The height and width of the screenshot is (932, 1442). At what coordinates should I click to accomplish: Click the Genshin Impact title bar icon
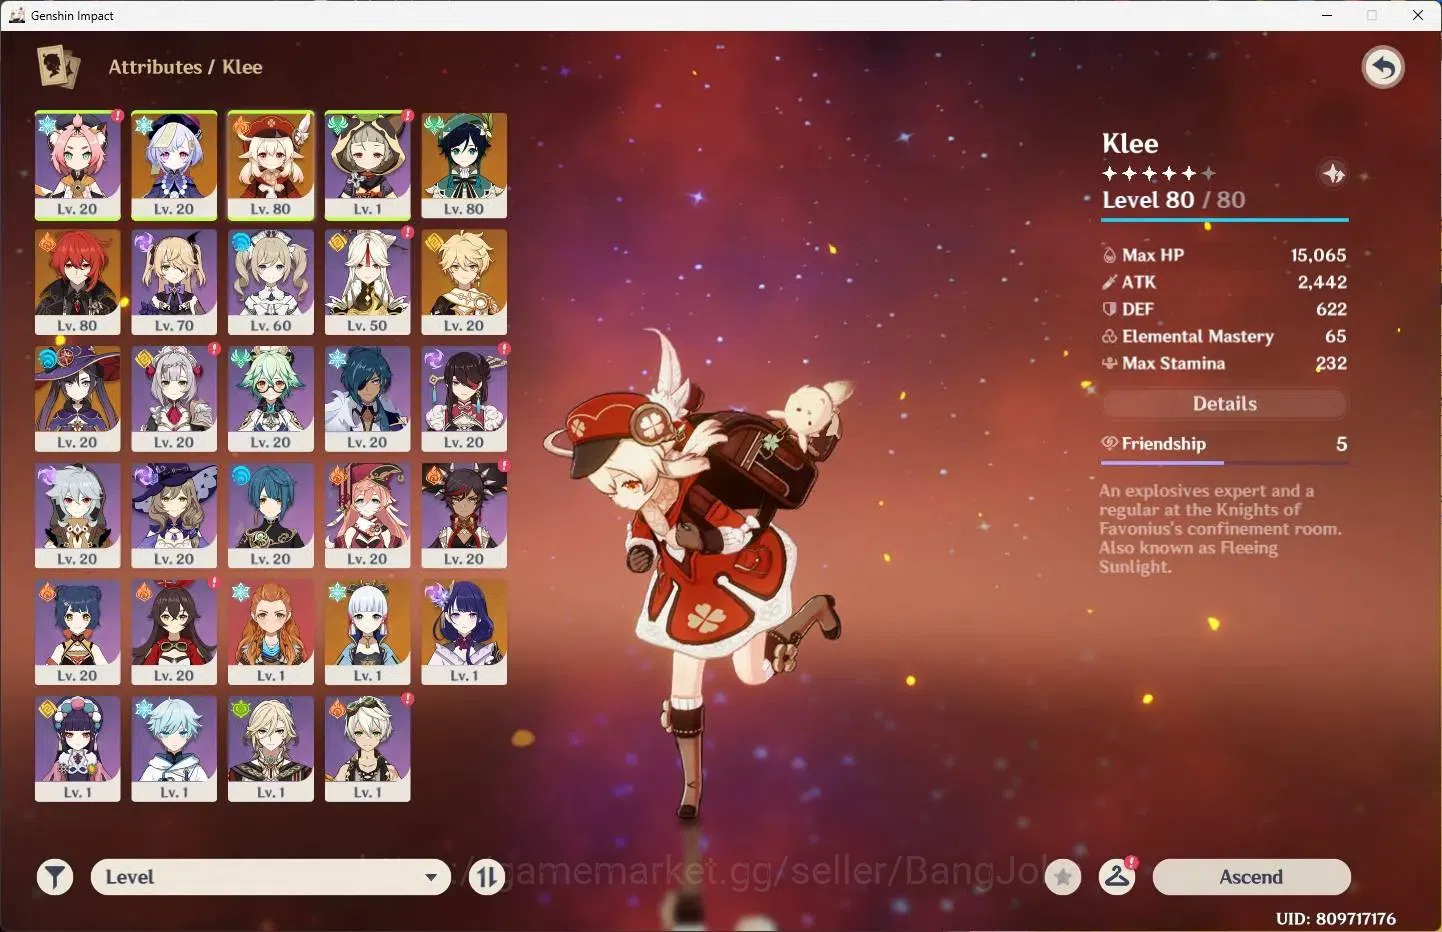pos(16,15)
